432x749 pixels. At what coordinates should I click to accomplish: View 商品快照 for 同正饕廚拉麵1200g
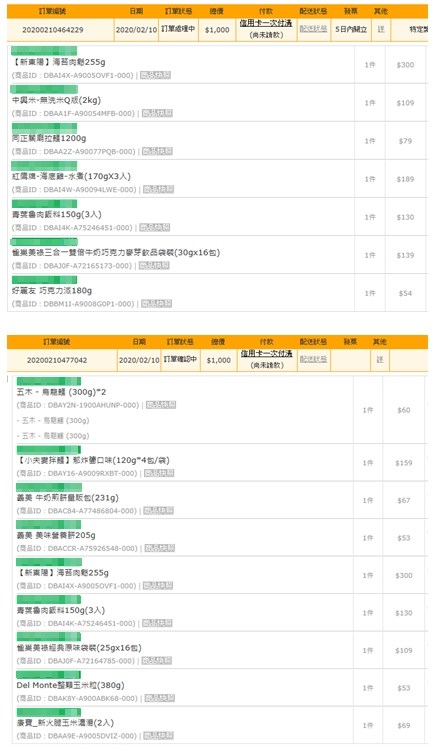(158, 151)
